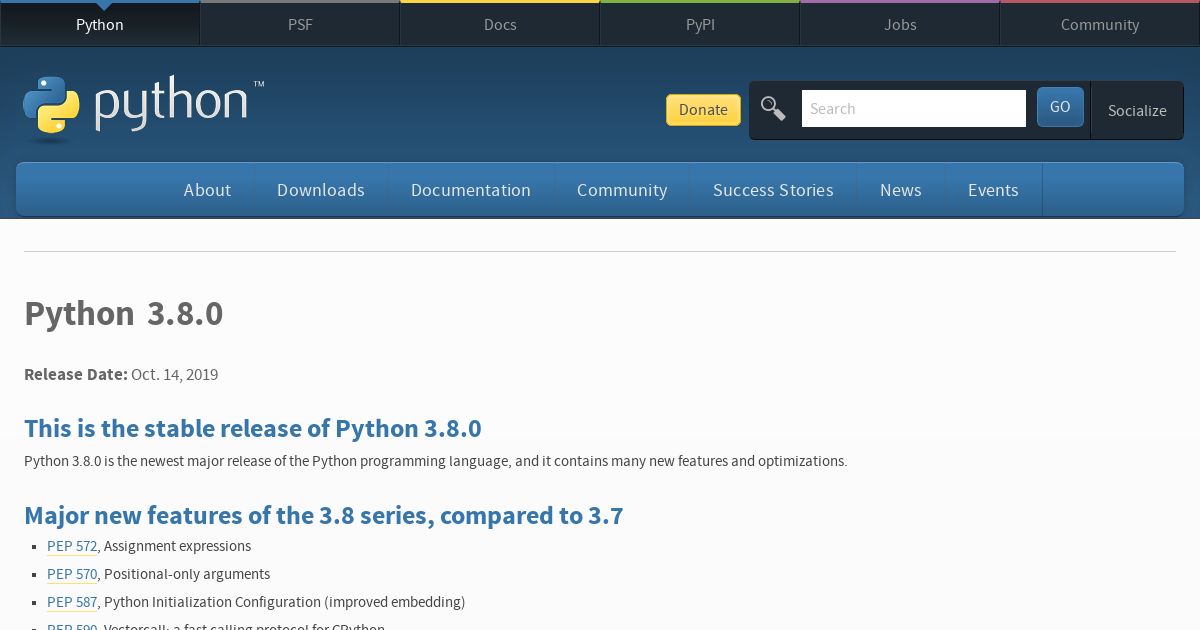Follow the PEP 587 link

click(72, 602)
